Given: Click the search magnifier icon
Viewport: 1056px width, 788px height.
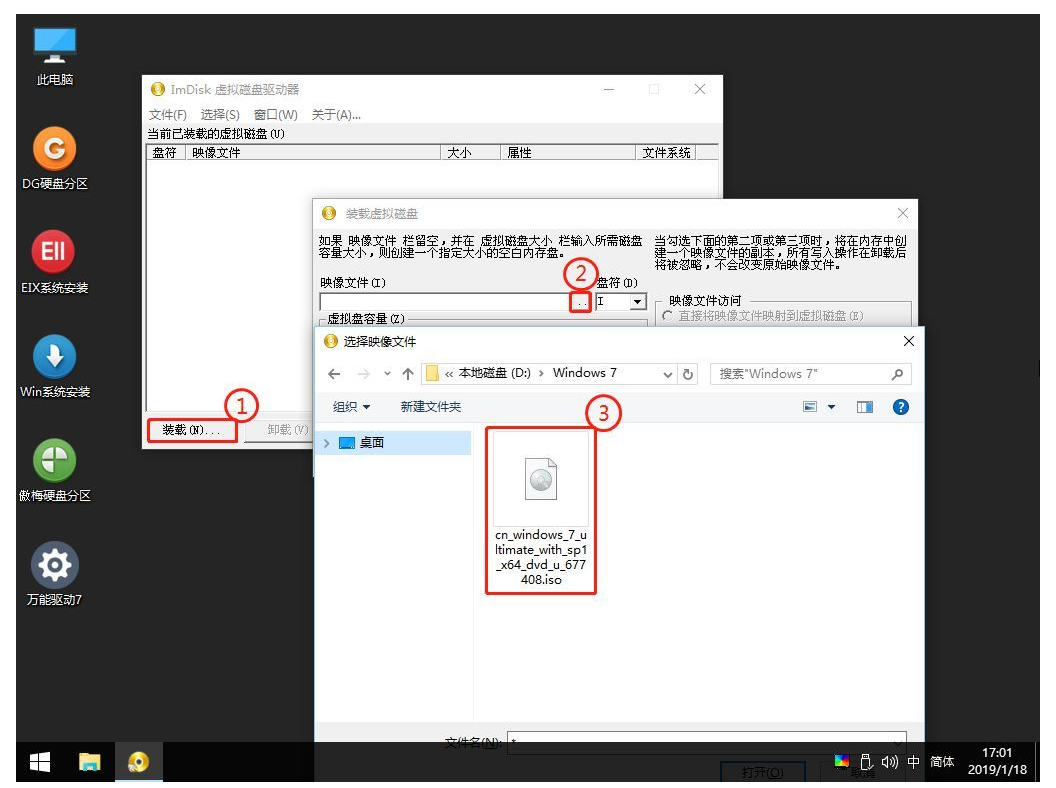Looking at the screenshot, I should point(897,374).
